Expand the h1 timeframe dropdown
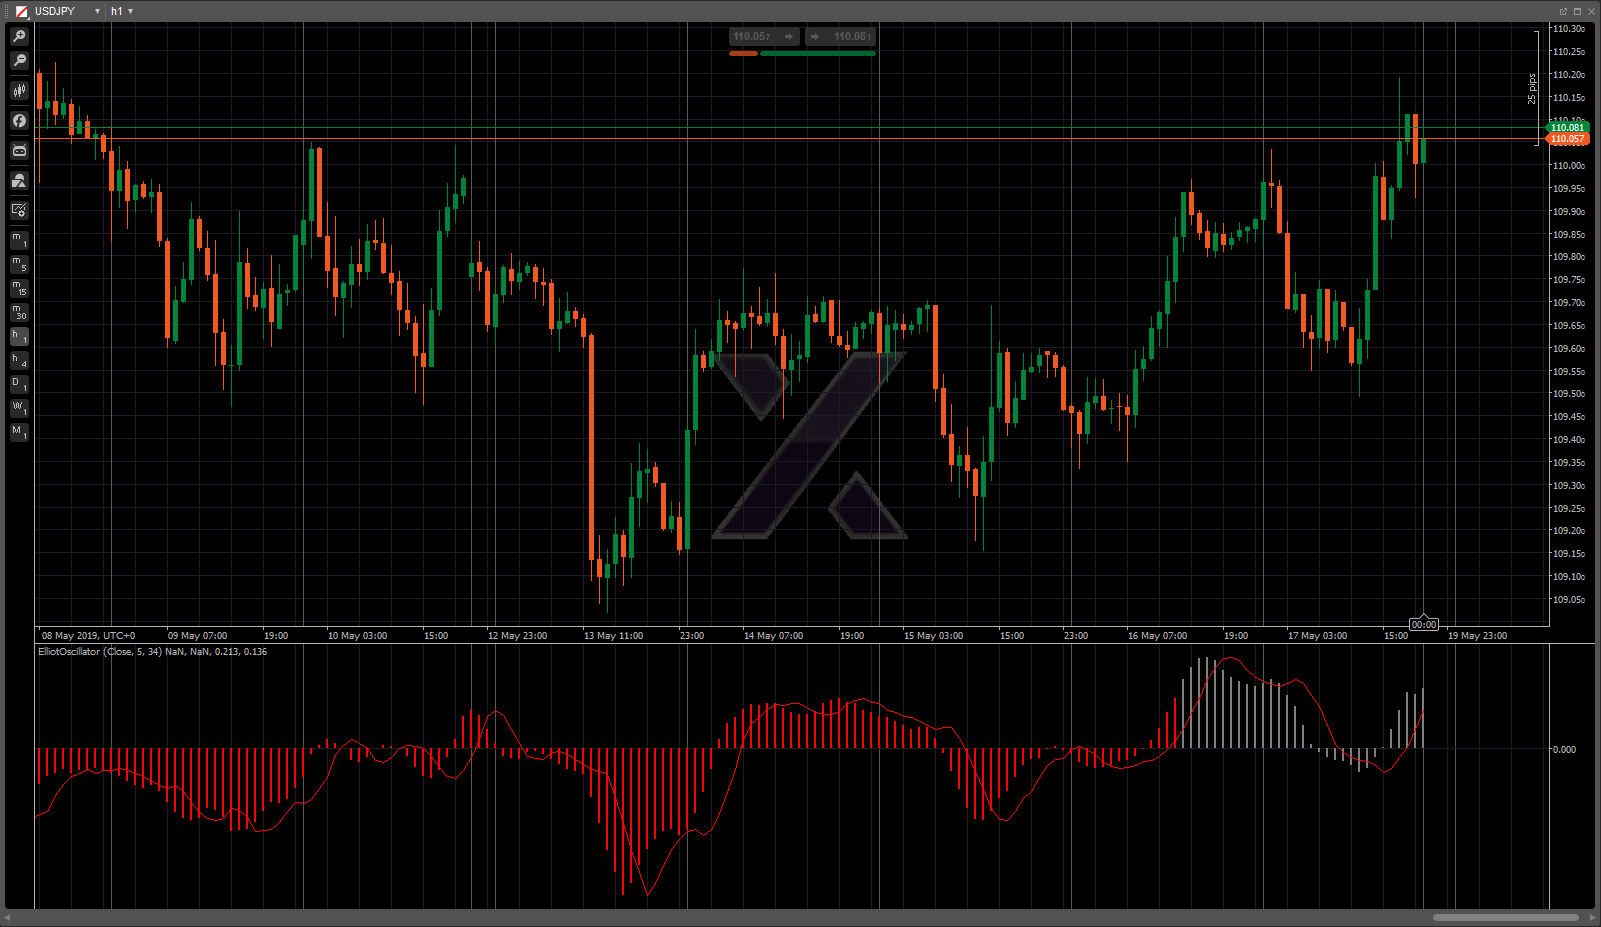The height and width of the screenshot is (927, 1601). [x=131, y=11]
